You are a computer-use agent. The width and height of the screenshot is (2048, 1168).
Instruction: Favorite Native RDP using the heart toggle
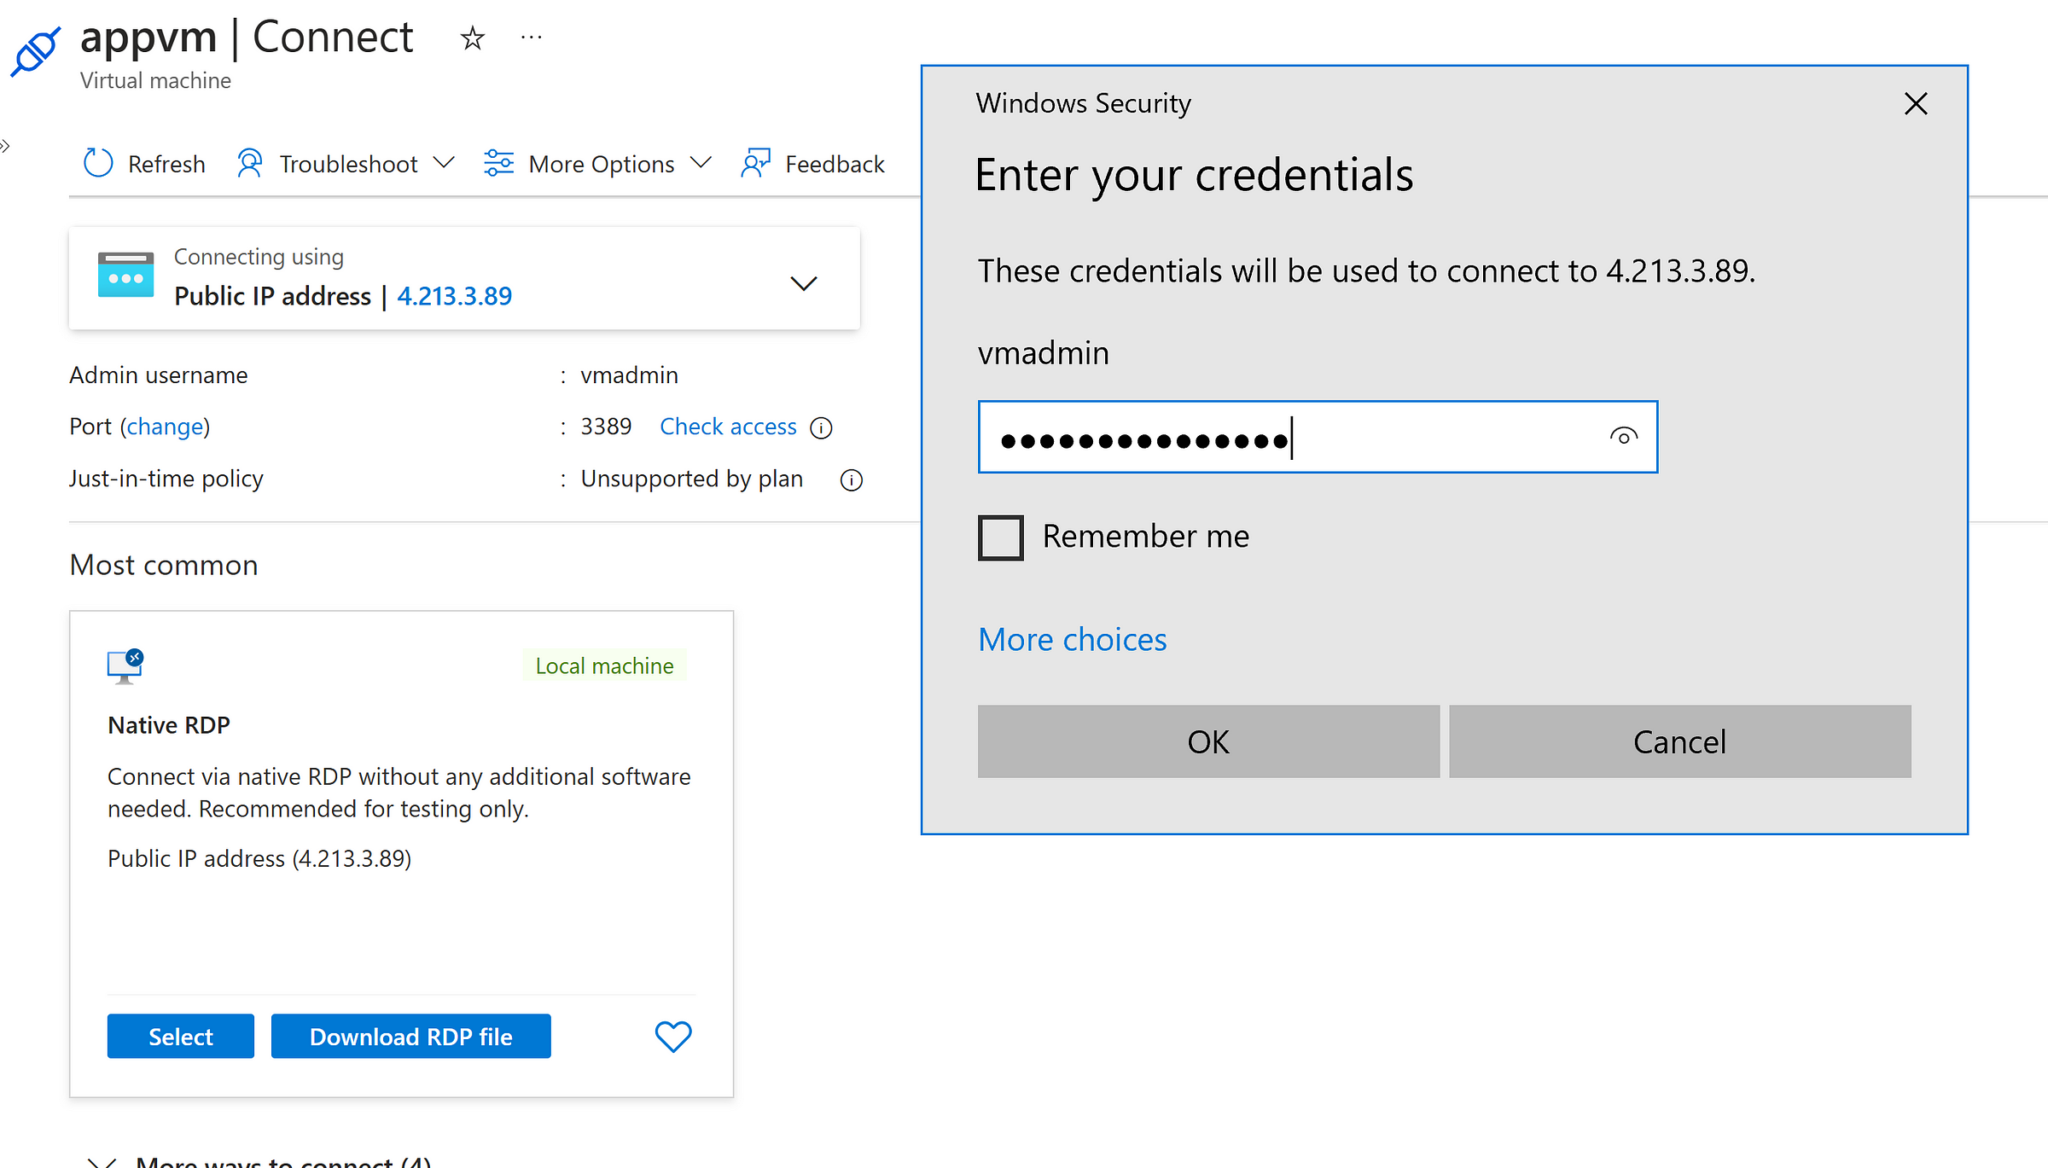[x=672, y=1037]
